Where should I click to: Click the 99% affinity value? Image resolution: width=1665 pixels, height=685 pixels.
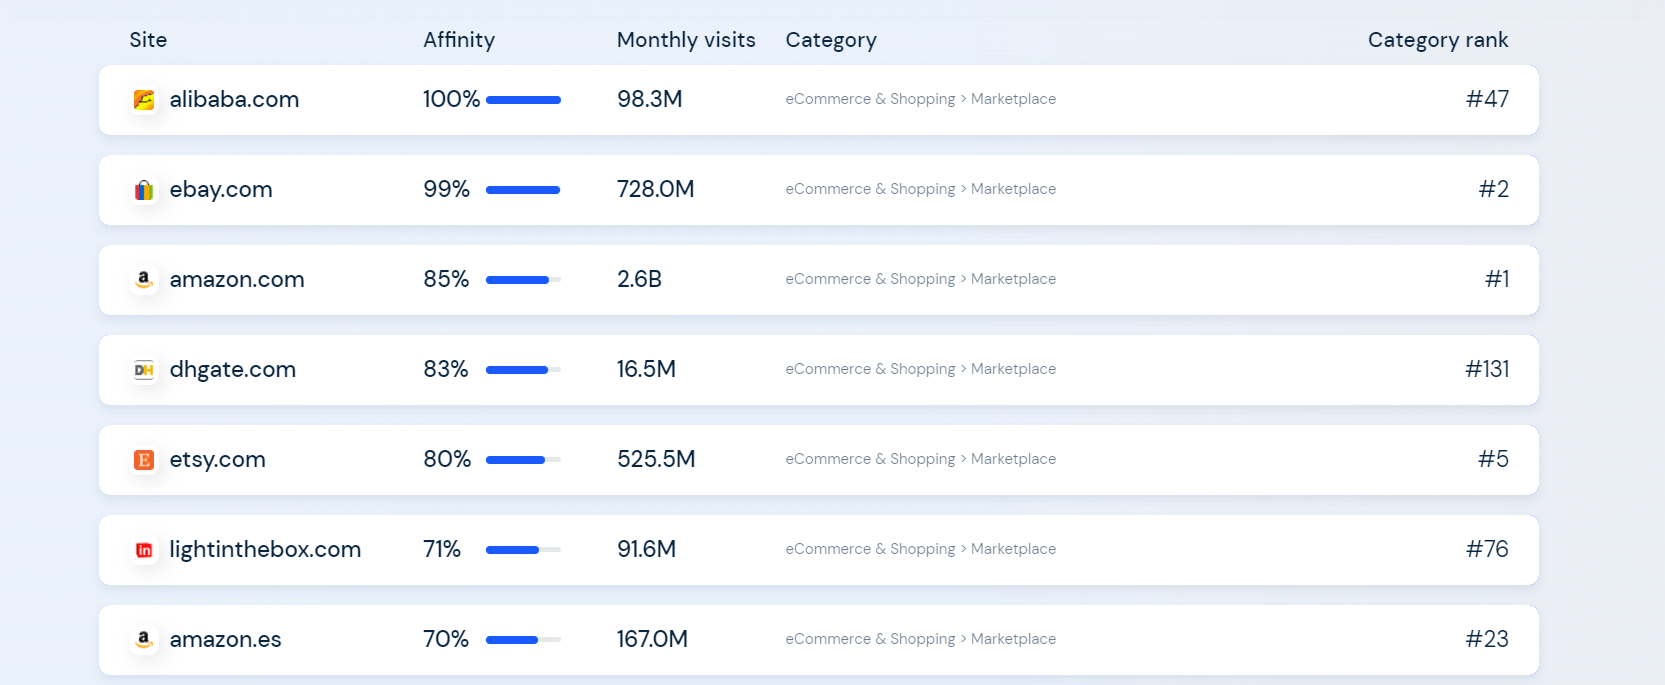(447, 189)
